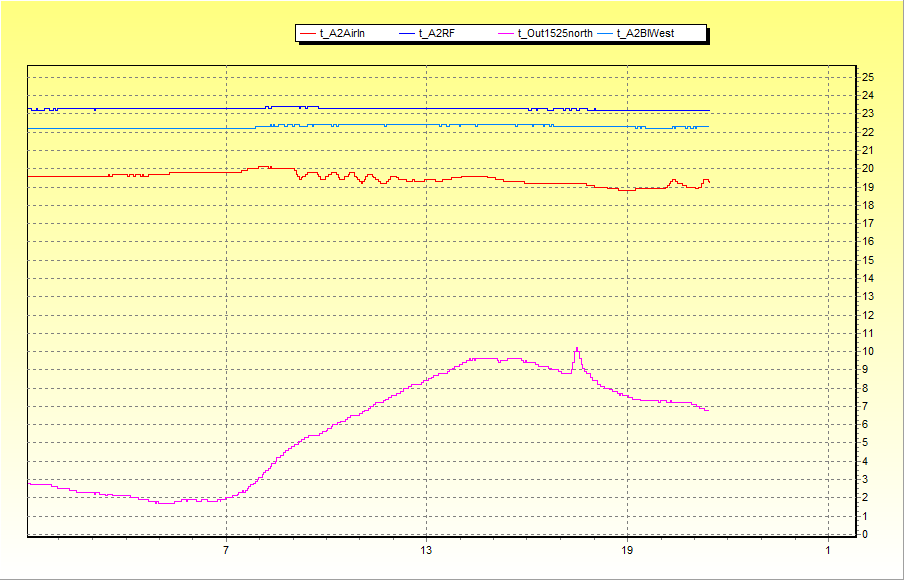Click the 0 value on the y-axis
The image size is (904, 580).
point(865,534)
